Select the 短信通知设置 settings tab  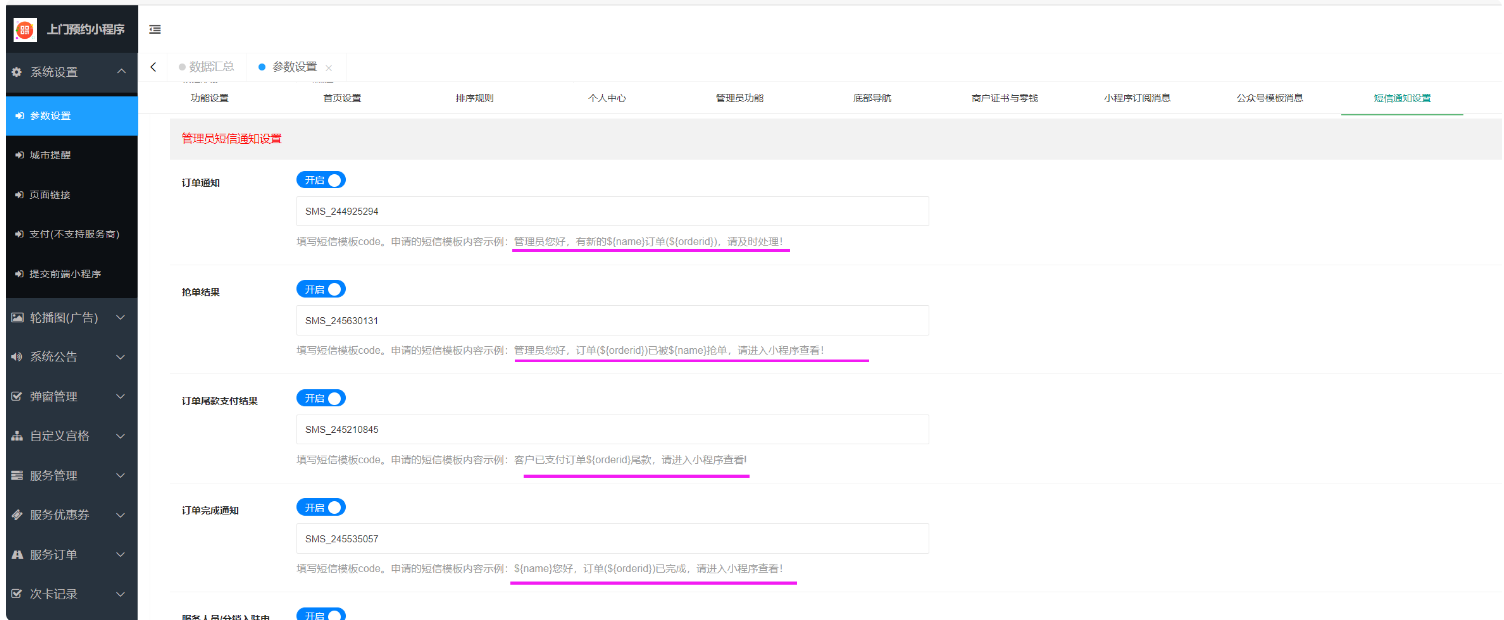tap(1402, 98)
